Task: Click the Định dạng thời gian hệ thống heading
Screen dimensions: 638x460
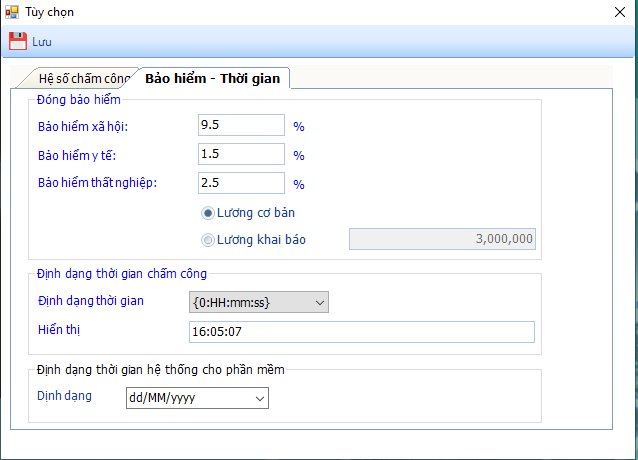Action: (x=160, y=370)
